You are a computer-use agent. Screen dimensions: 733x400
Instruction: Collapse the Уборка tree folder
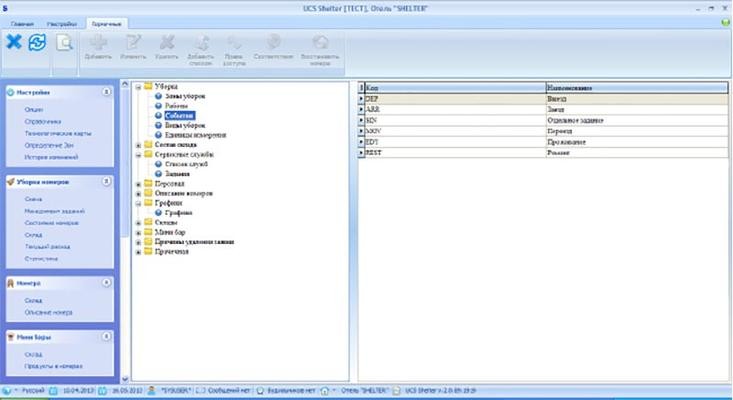click(x=138, y=87)
